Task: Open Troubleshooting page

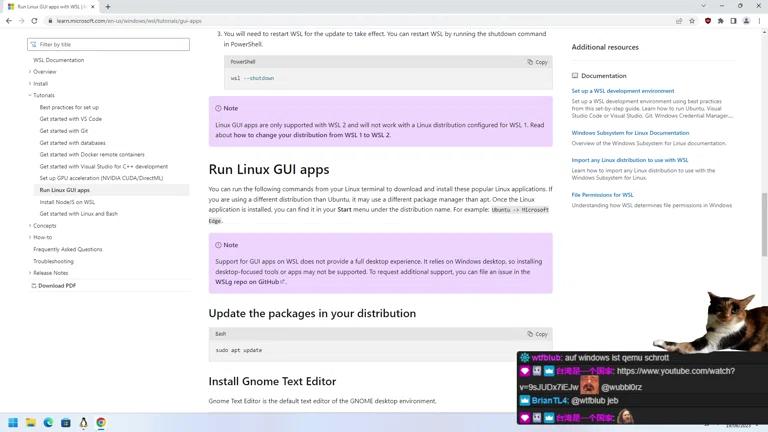Action: point(53,262)
